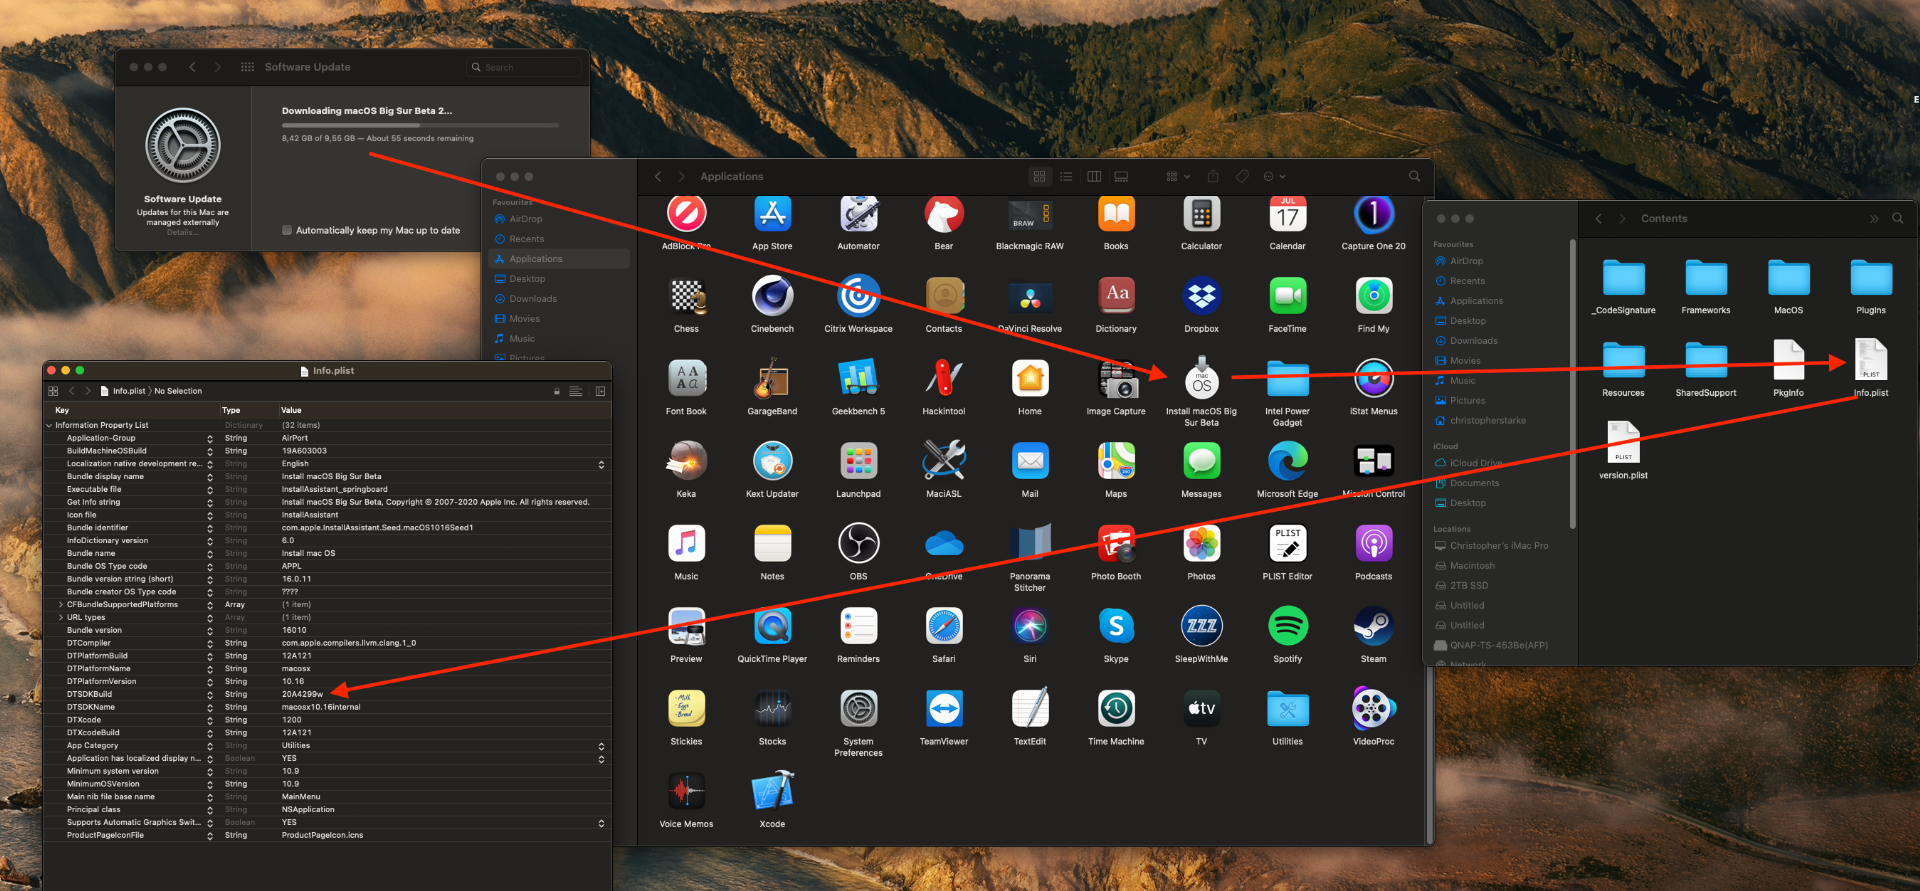Open the group-by dropdown in Applications toolbar
1920x891 pixels.
tap(1178, 177)
